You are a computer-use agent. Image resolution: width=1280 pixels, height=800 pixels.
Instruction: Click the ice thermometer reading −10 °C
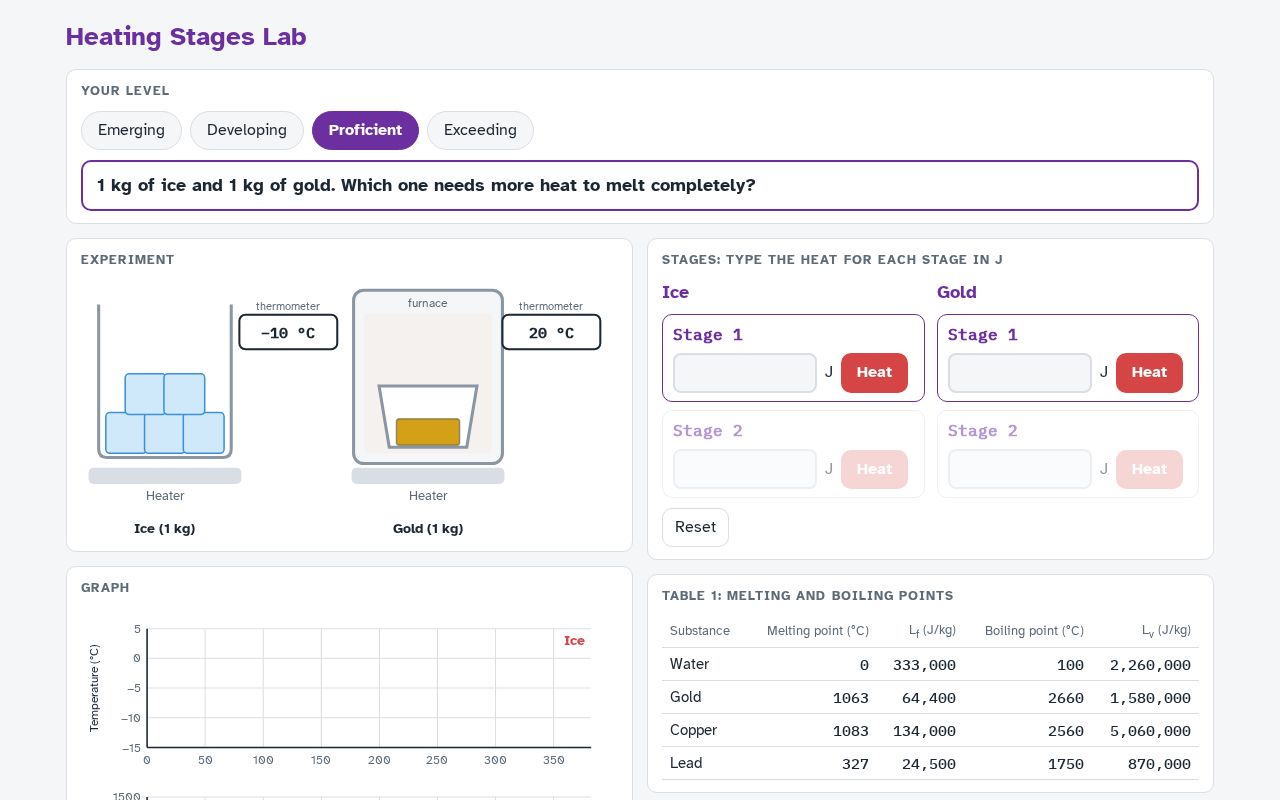click(x=288, y=332)
